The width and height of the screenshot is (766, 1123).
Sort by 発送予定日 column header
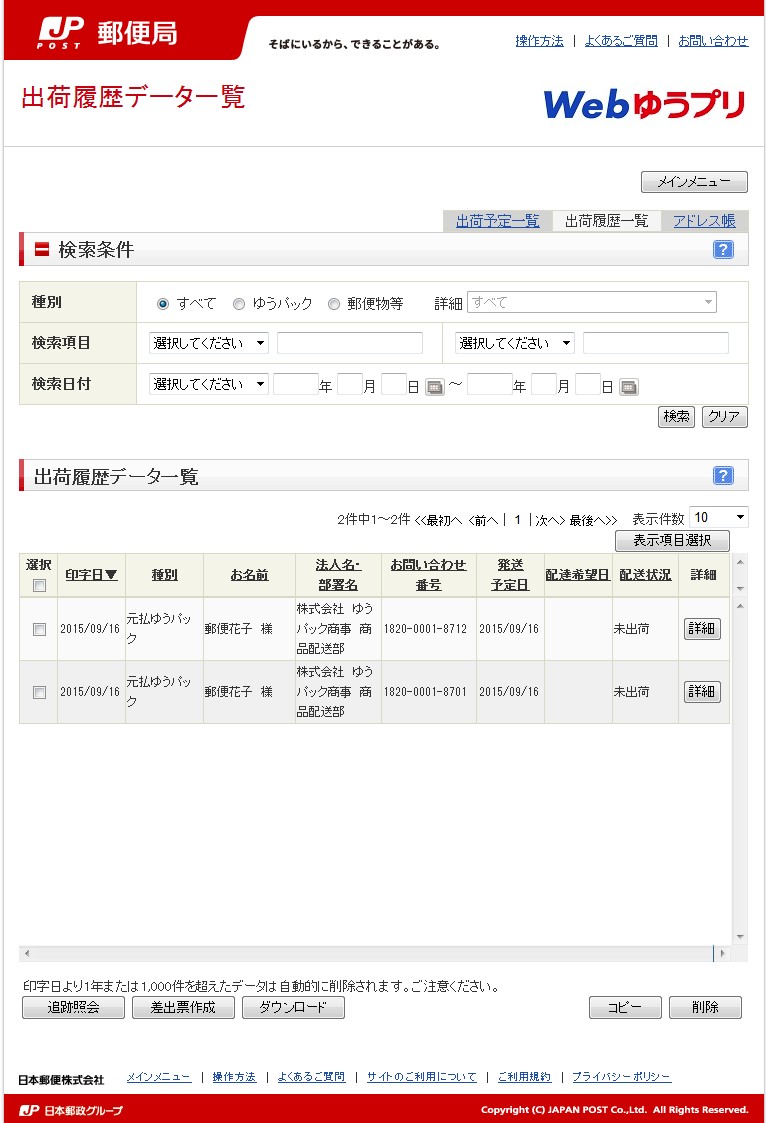(510, 575)
